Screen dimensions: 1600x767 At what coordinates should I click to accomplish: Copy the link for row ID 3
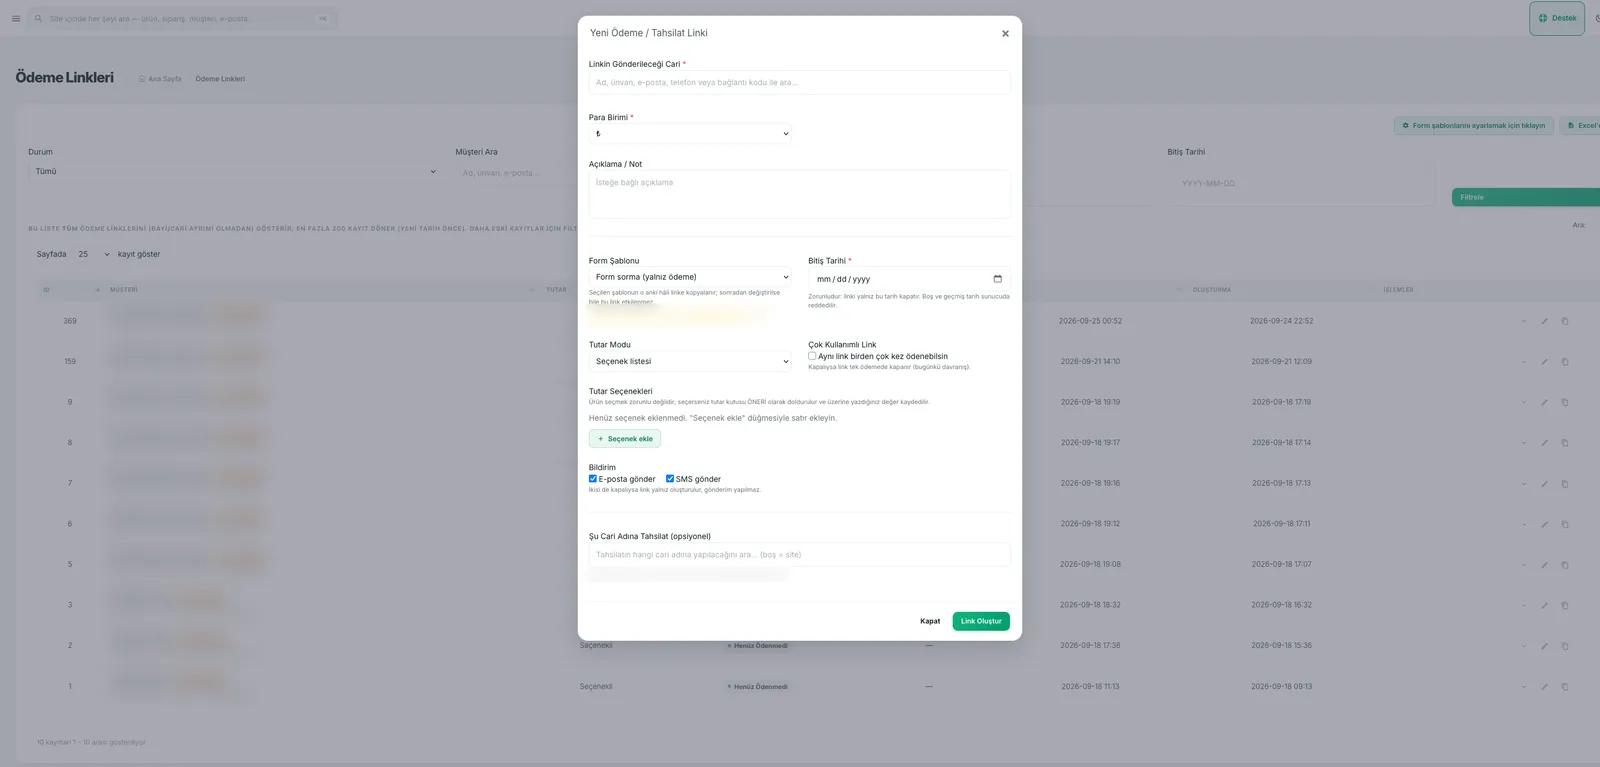click(1565, 605)
